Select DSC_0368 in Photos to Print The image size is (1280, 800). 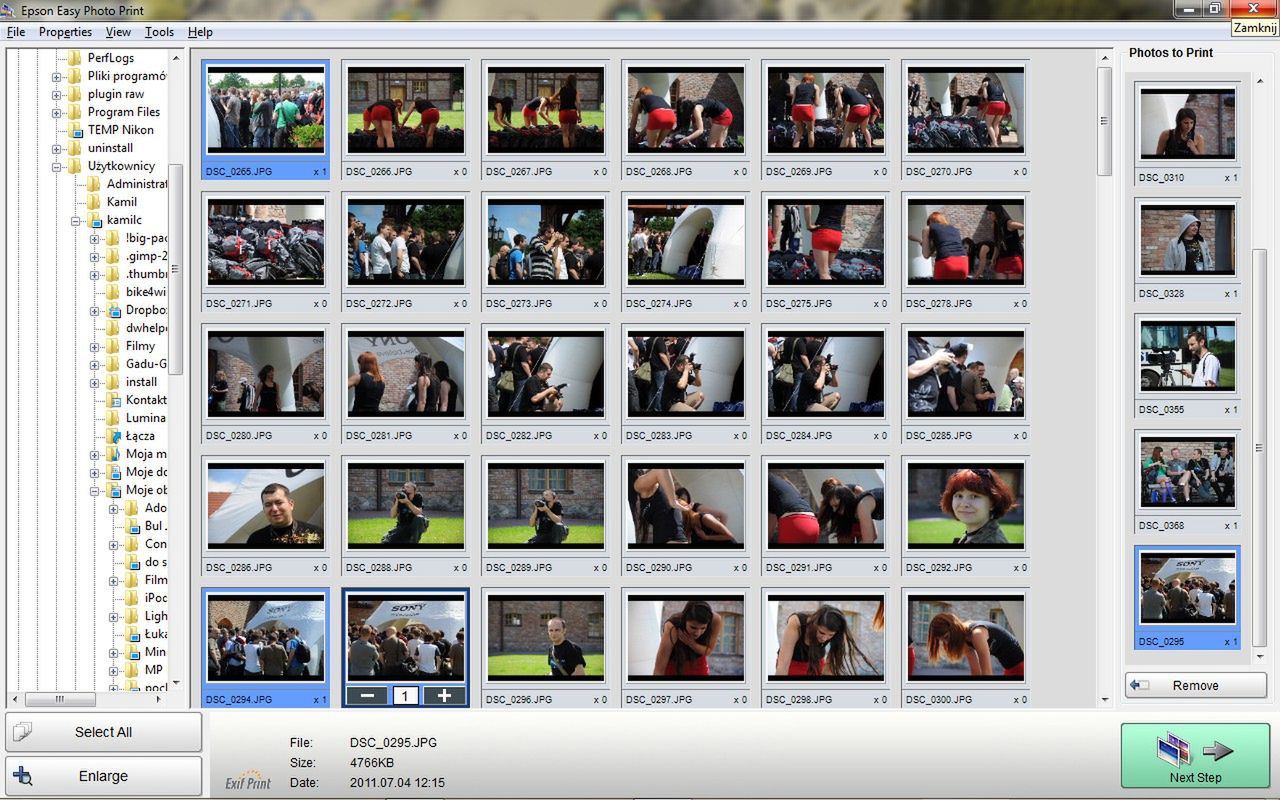tap(1188, 483)
